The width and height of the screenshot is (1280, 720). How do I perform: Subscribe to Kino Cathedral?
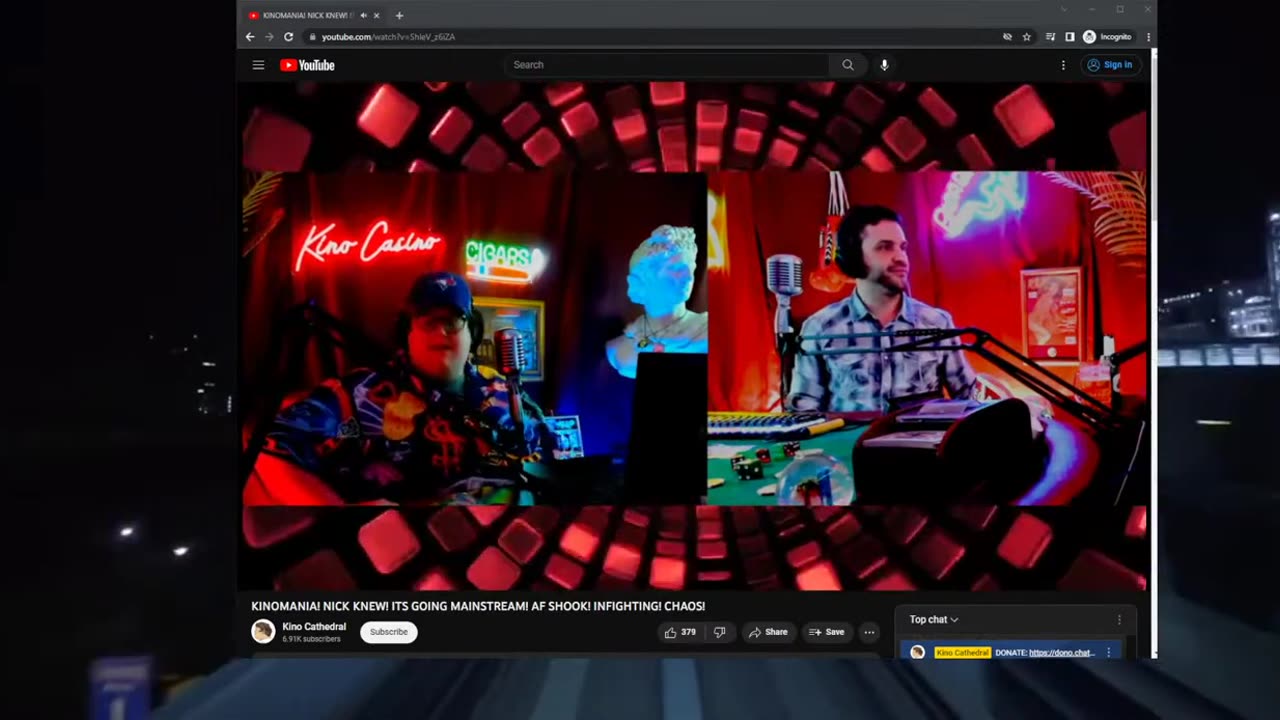(x=389, y=632)
